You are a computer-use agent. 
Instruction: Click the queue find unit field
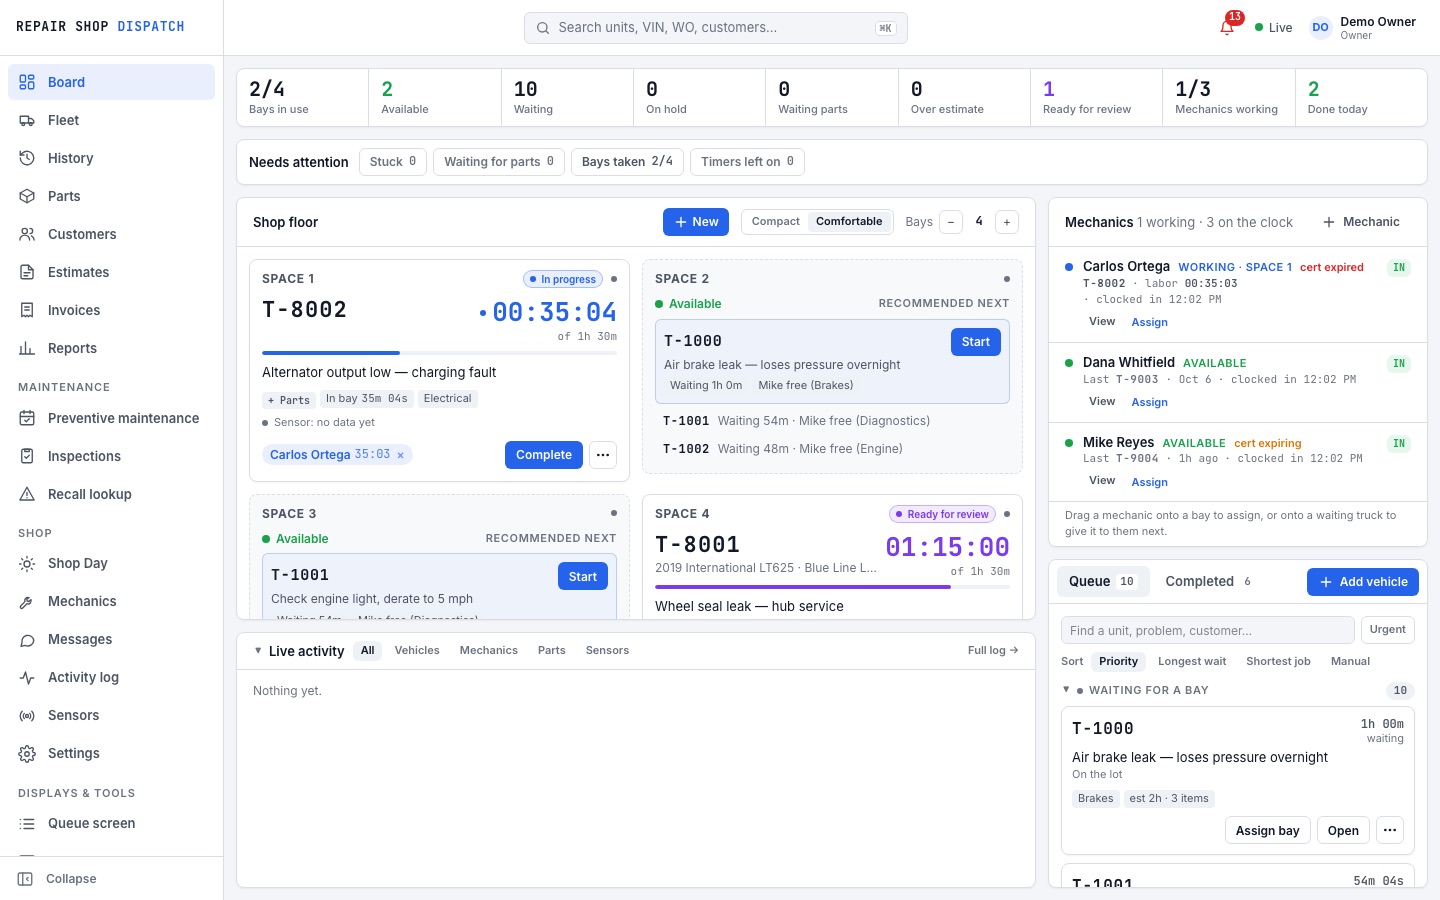pos(1207,630)
